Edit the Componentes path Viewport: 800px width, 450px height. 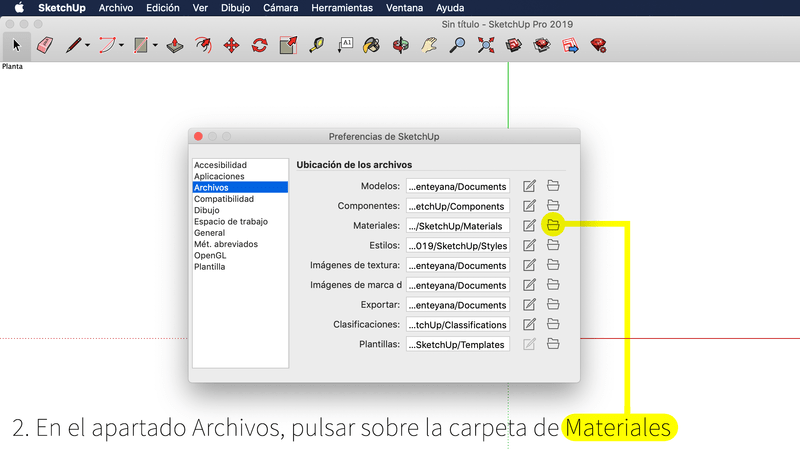pyautogui.click(x=529, y=206)
